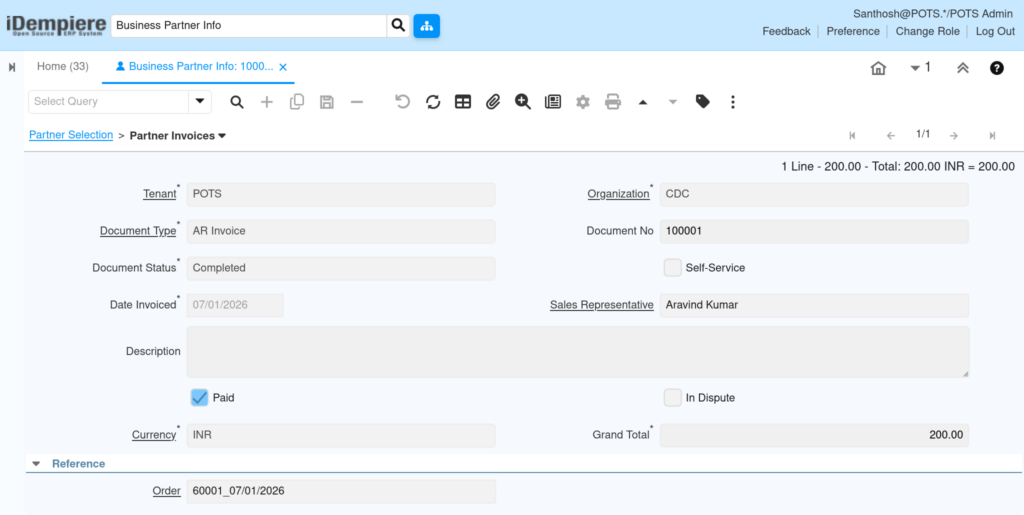Open the Preference link

click(x=853, y=31)
